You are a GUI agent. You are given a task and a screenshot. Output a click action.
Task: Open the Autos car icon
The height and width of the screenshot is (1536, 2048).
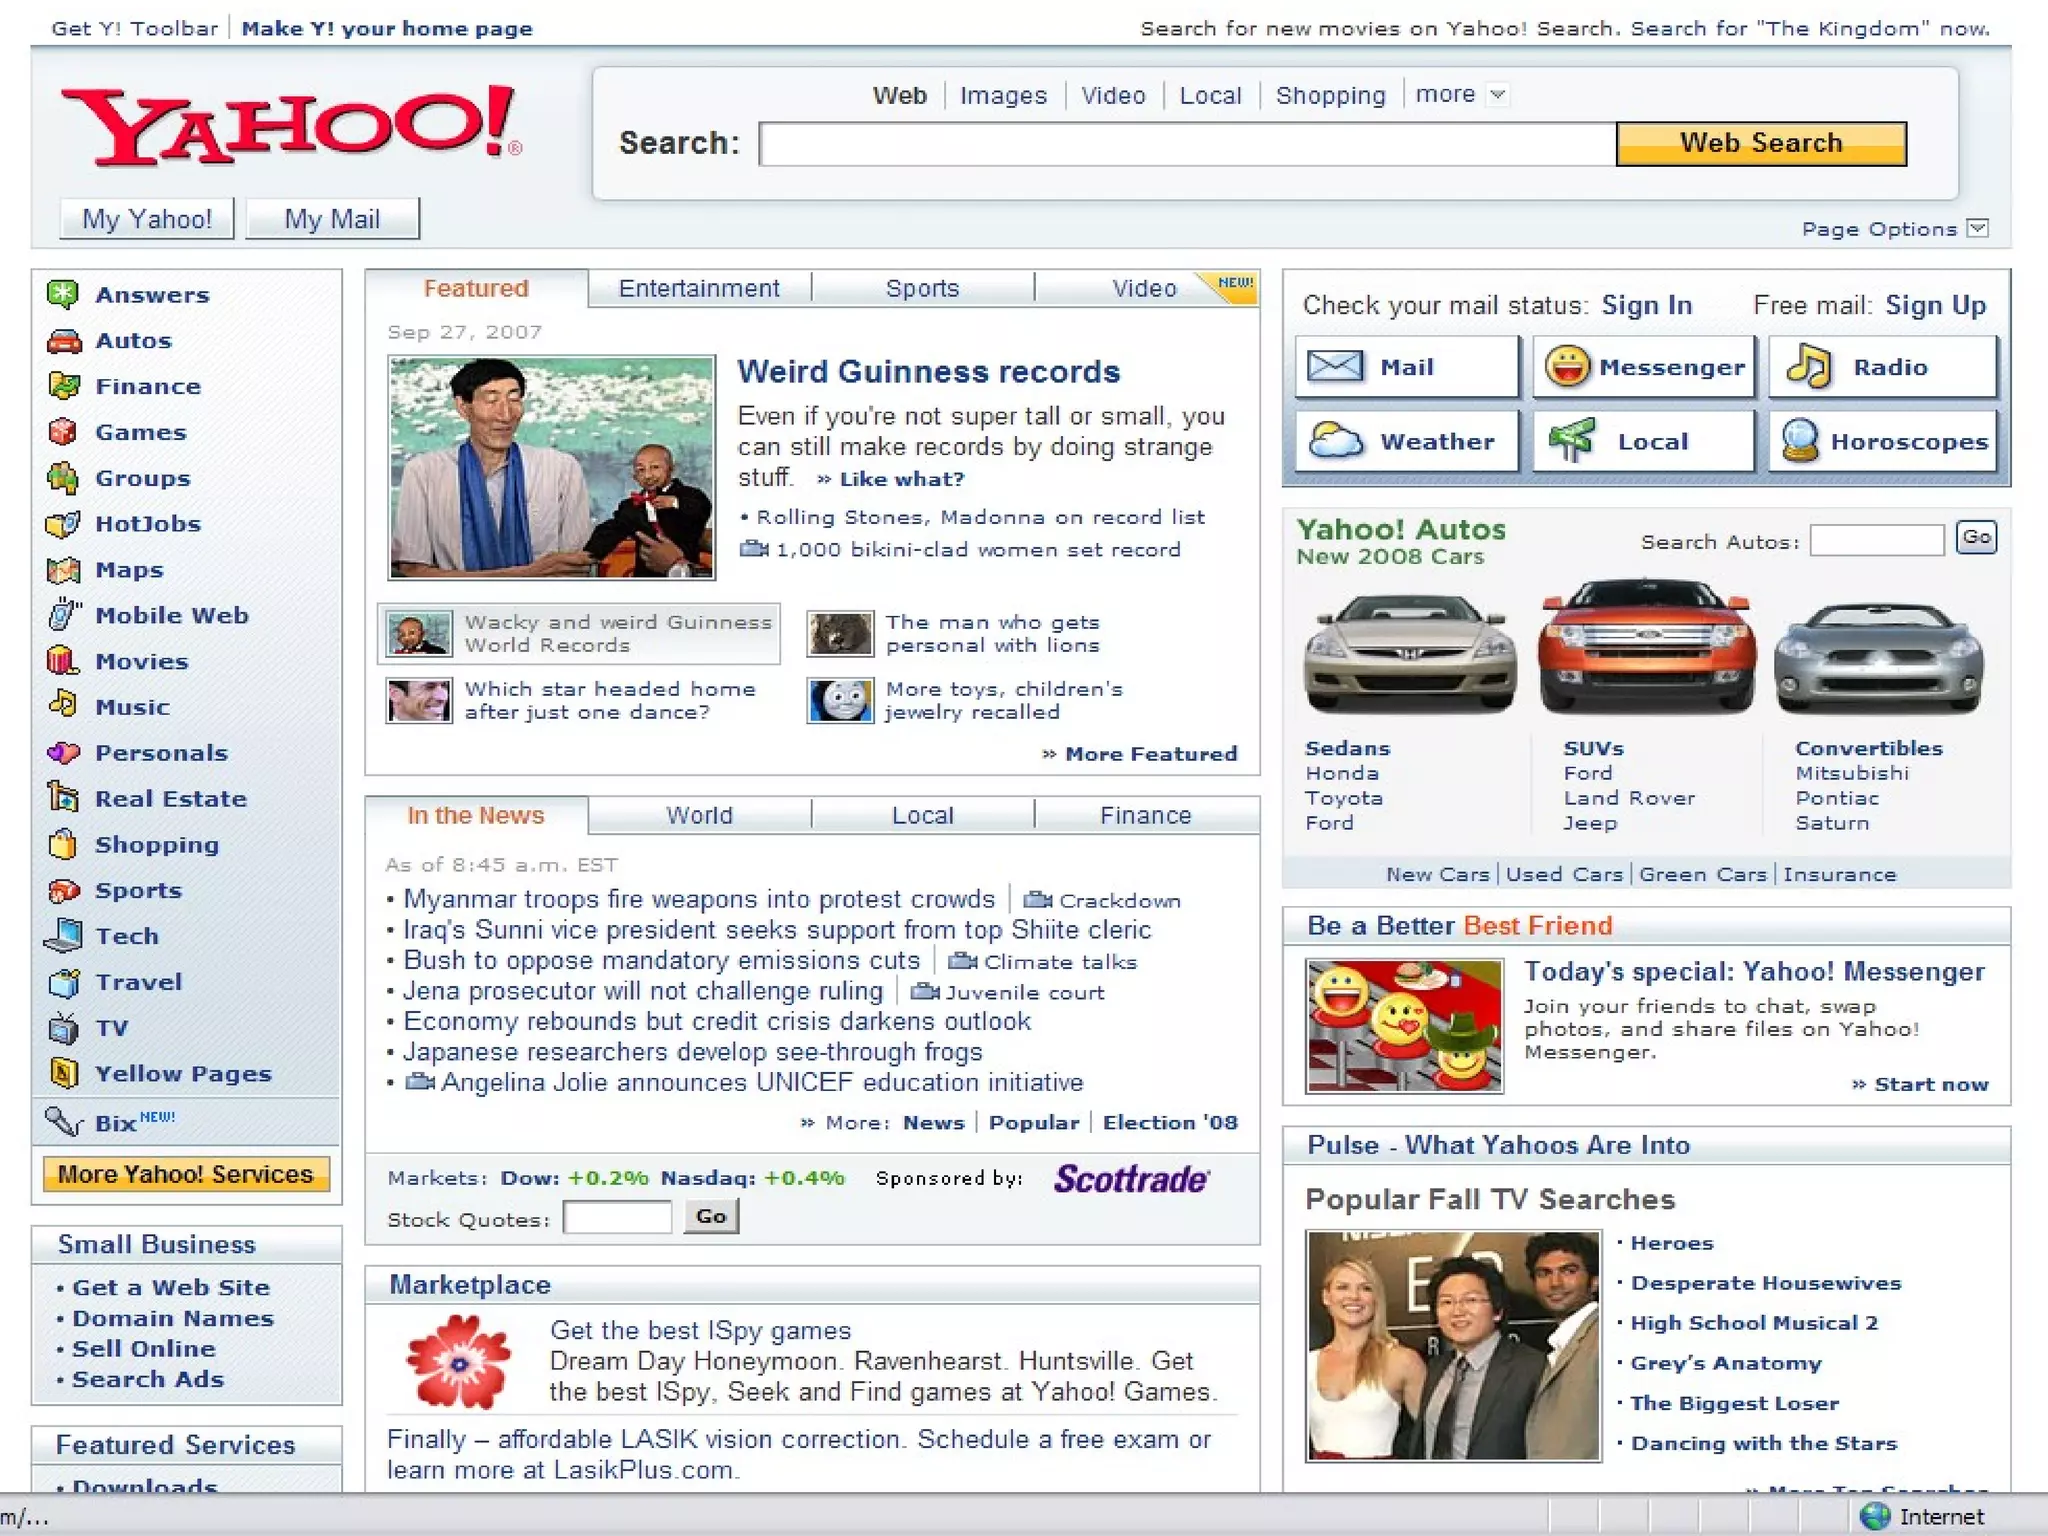coord(64,341)
